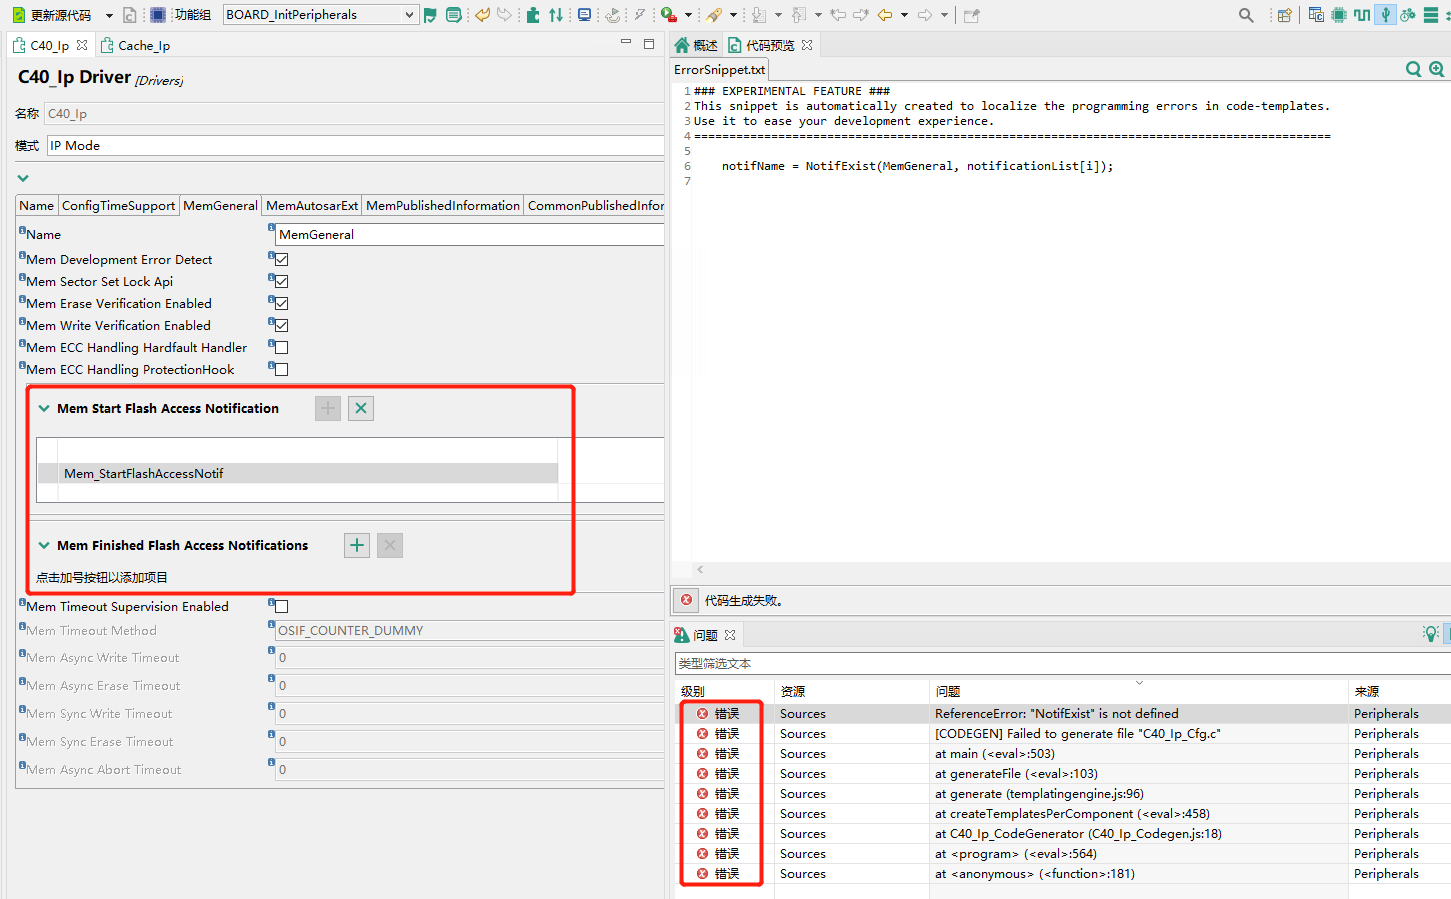Click the search magnifier icon in toolbar
Screen dimensions: 1451x899
tap(1245, 14)
